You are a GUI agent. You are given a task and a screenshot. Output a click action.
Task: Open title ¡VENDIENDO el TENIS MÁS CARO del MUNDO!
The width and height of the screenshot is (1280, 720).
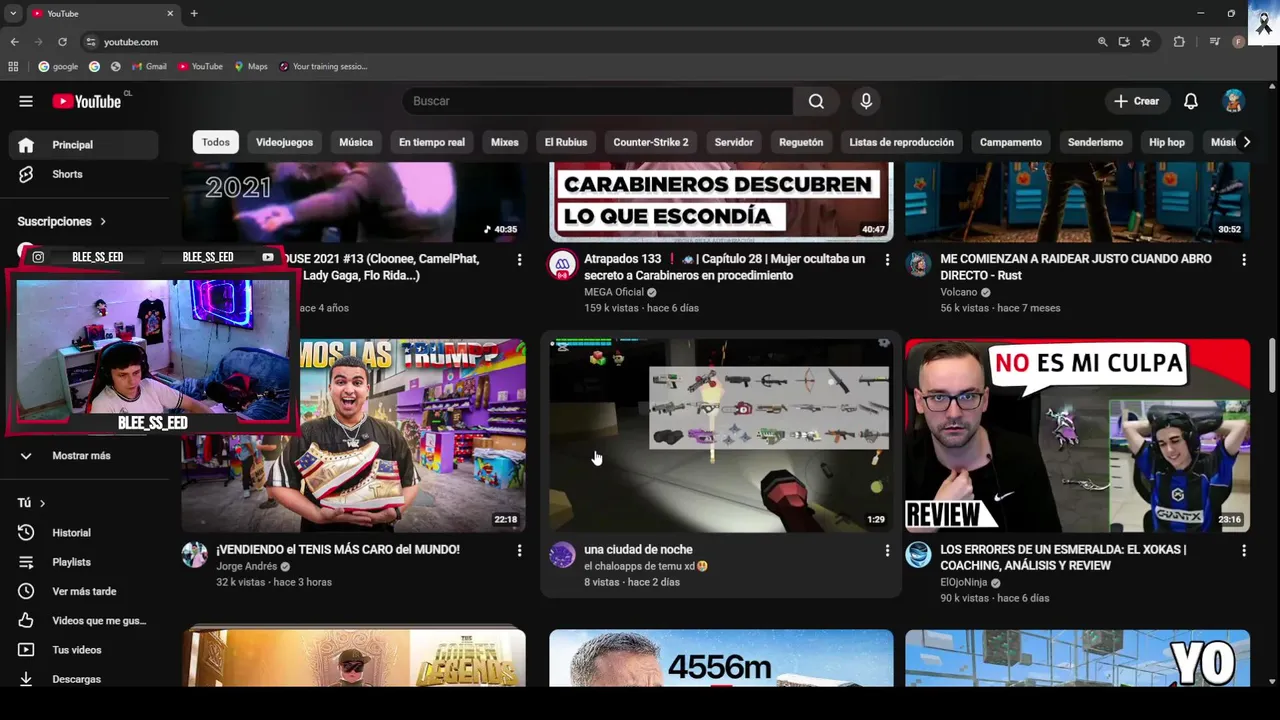[x=338, y=549]
